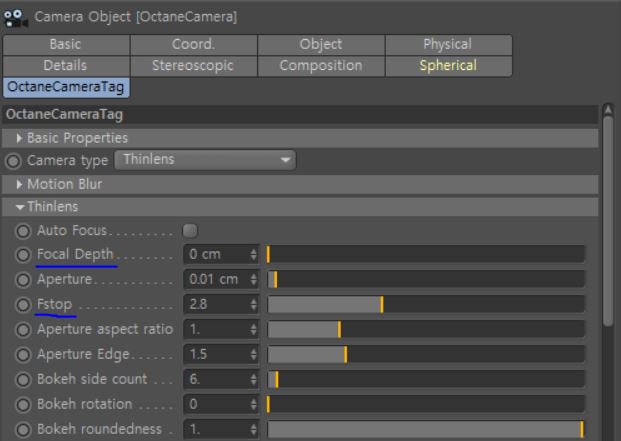Toggle the Auto Focus keyframe dot
This screenshot has height=441, width=621.
click(23, 231)
